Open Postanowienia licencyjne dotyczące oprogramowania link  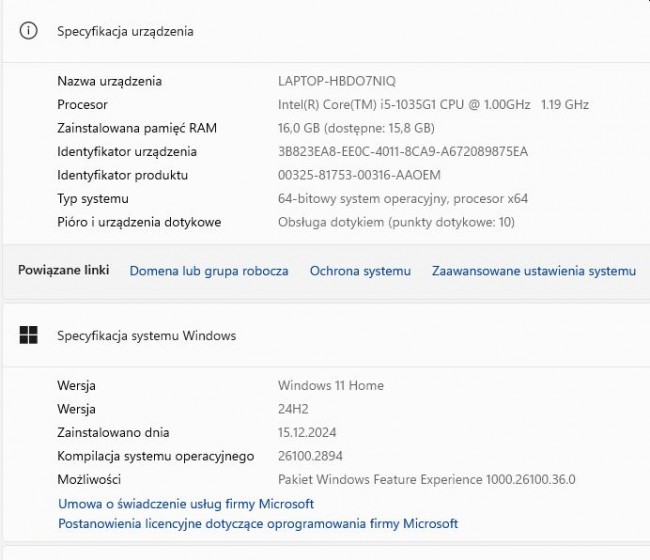258,524
